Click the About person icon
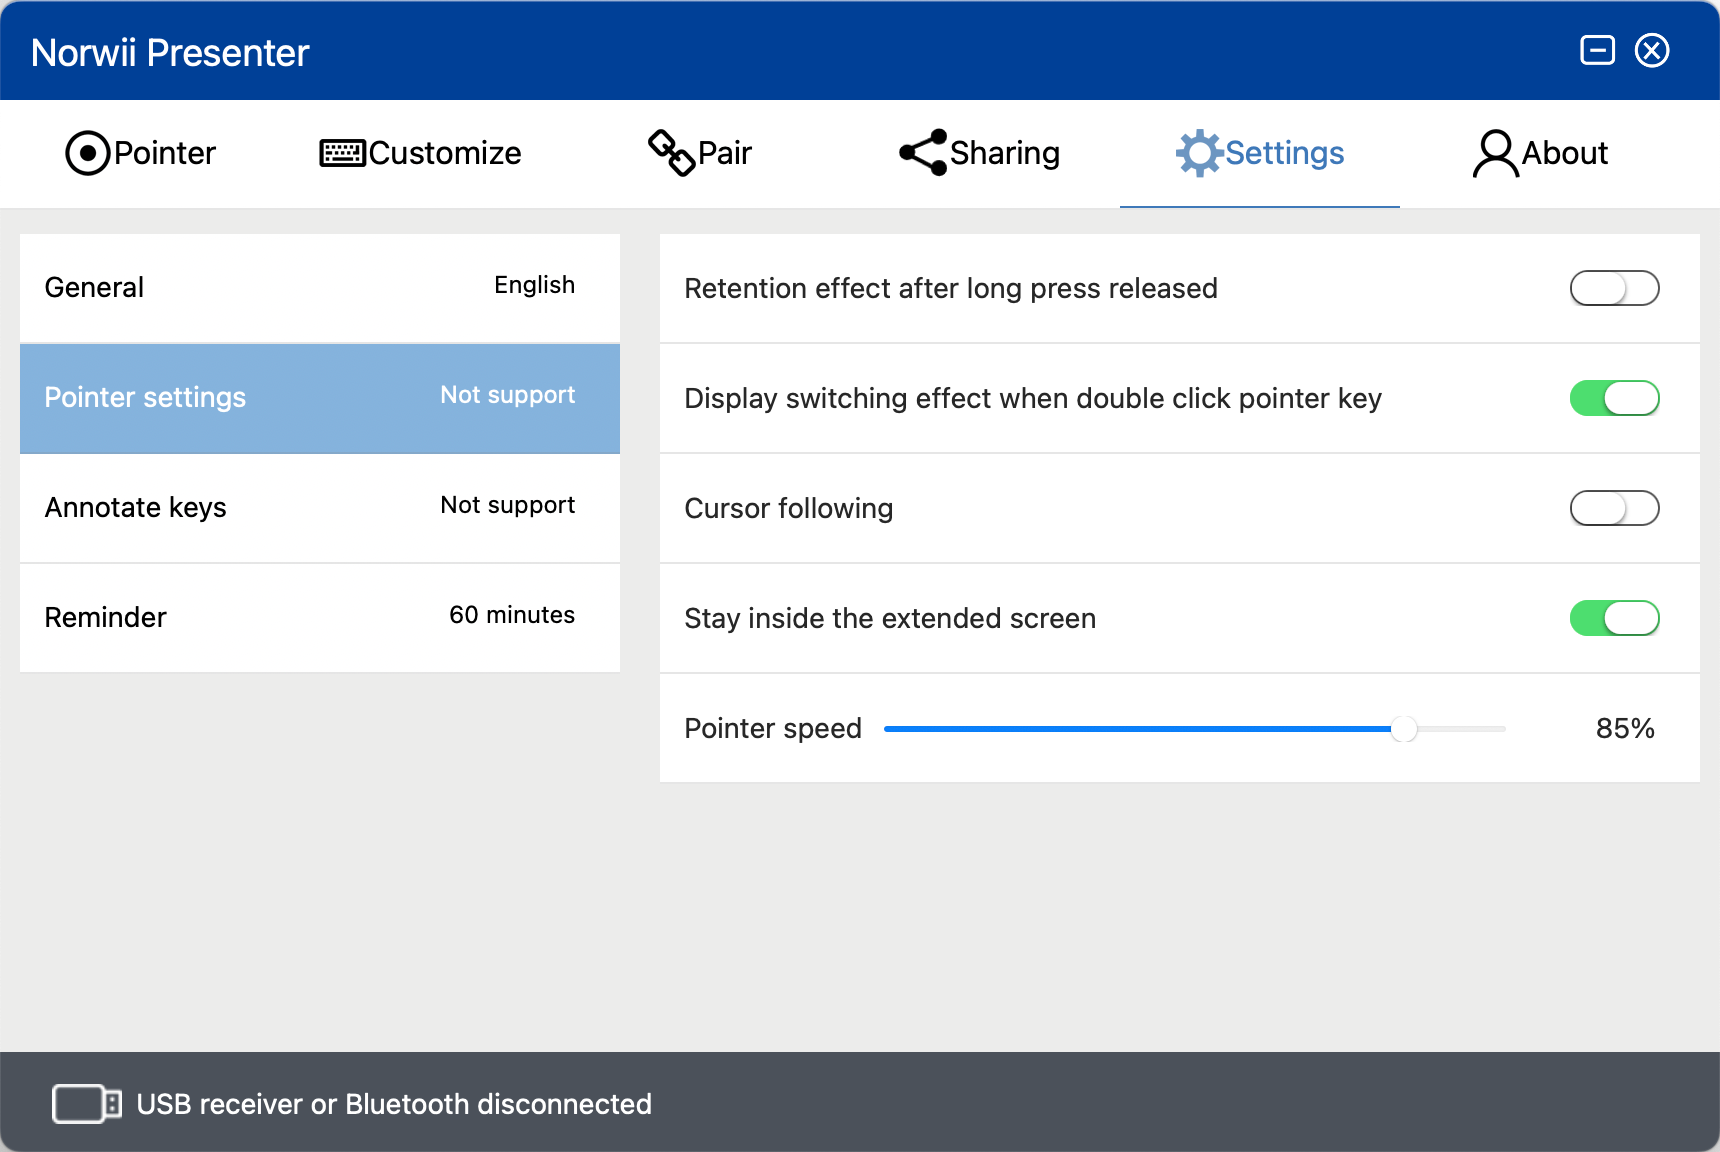This screenshot has height=1152, width=1720. coord(1495,153)
